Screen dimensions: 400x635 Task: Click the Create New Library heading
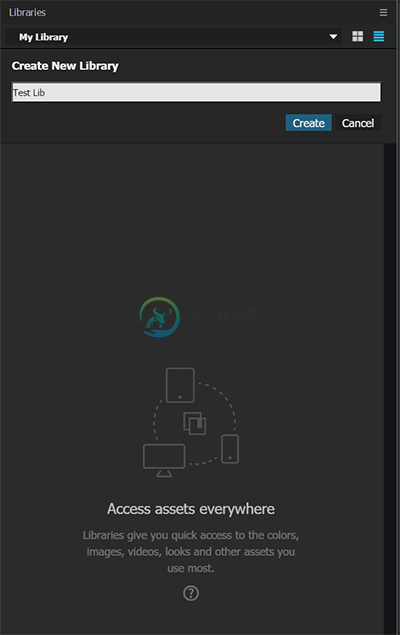[65, 66]
